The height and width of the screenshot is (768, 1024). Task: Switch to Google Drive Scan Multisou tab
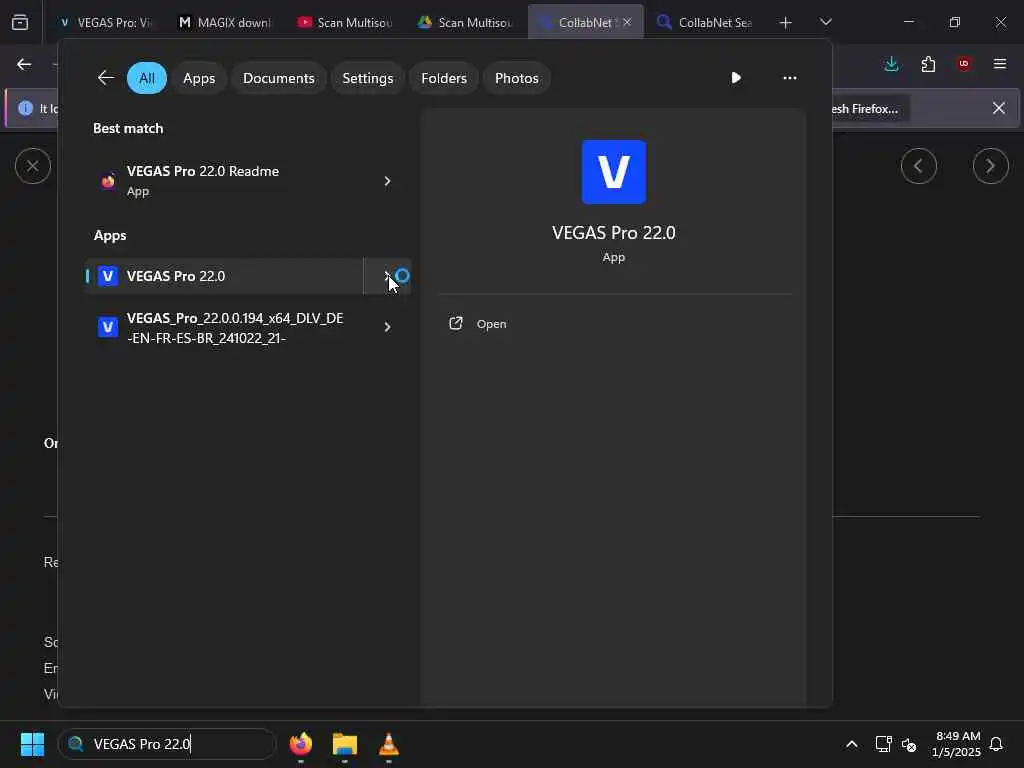click(x=465, y=22)
